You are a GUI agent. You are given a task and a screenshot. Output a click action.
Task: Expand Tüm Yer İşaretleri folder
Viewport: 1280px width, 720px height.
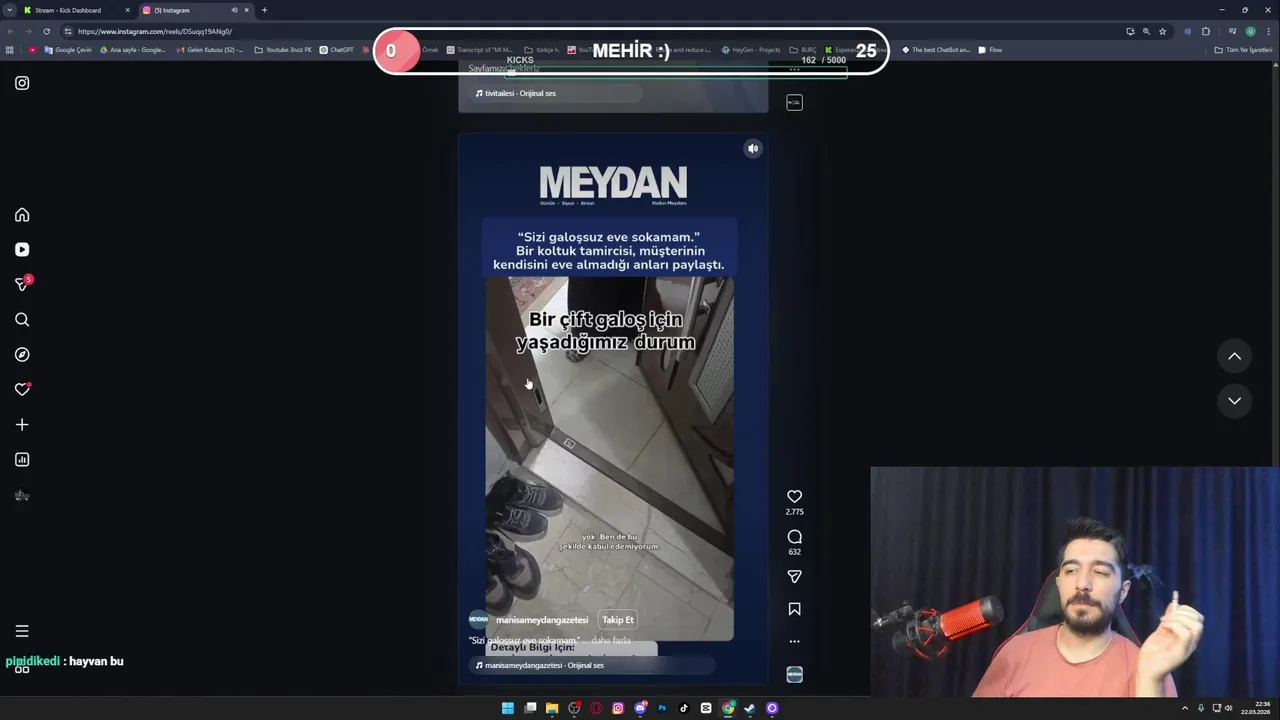(x=1243, y=50)
